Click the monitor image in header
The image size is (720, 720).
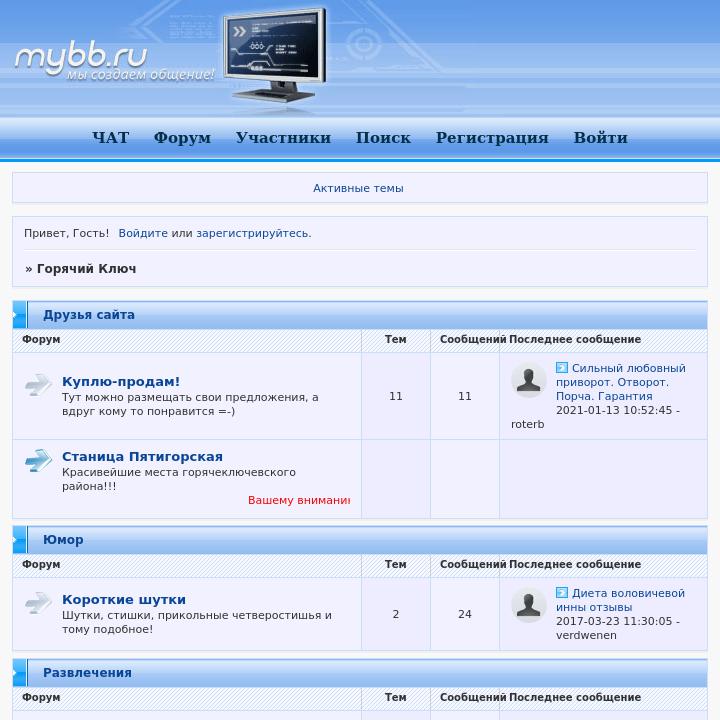[x=275, y=54]
